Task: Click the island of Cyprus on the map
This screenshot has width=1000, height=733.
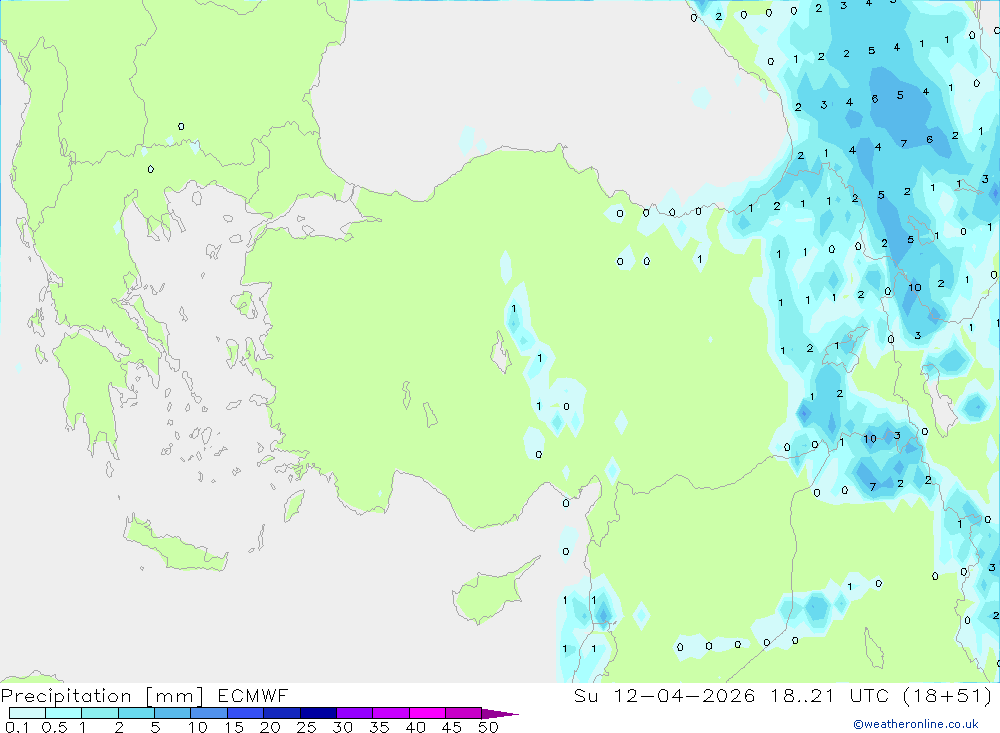Action: pyautogui.click(x=490, y=593)
